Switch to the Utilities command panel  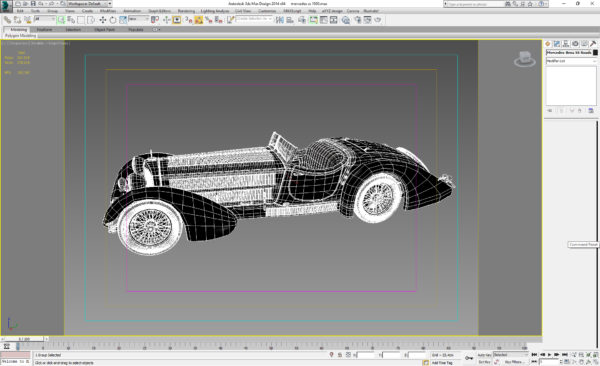[x=593, y=44]
